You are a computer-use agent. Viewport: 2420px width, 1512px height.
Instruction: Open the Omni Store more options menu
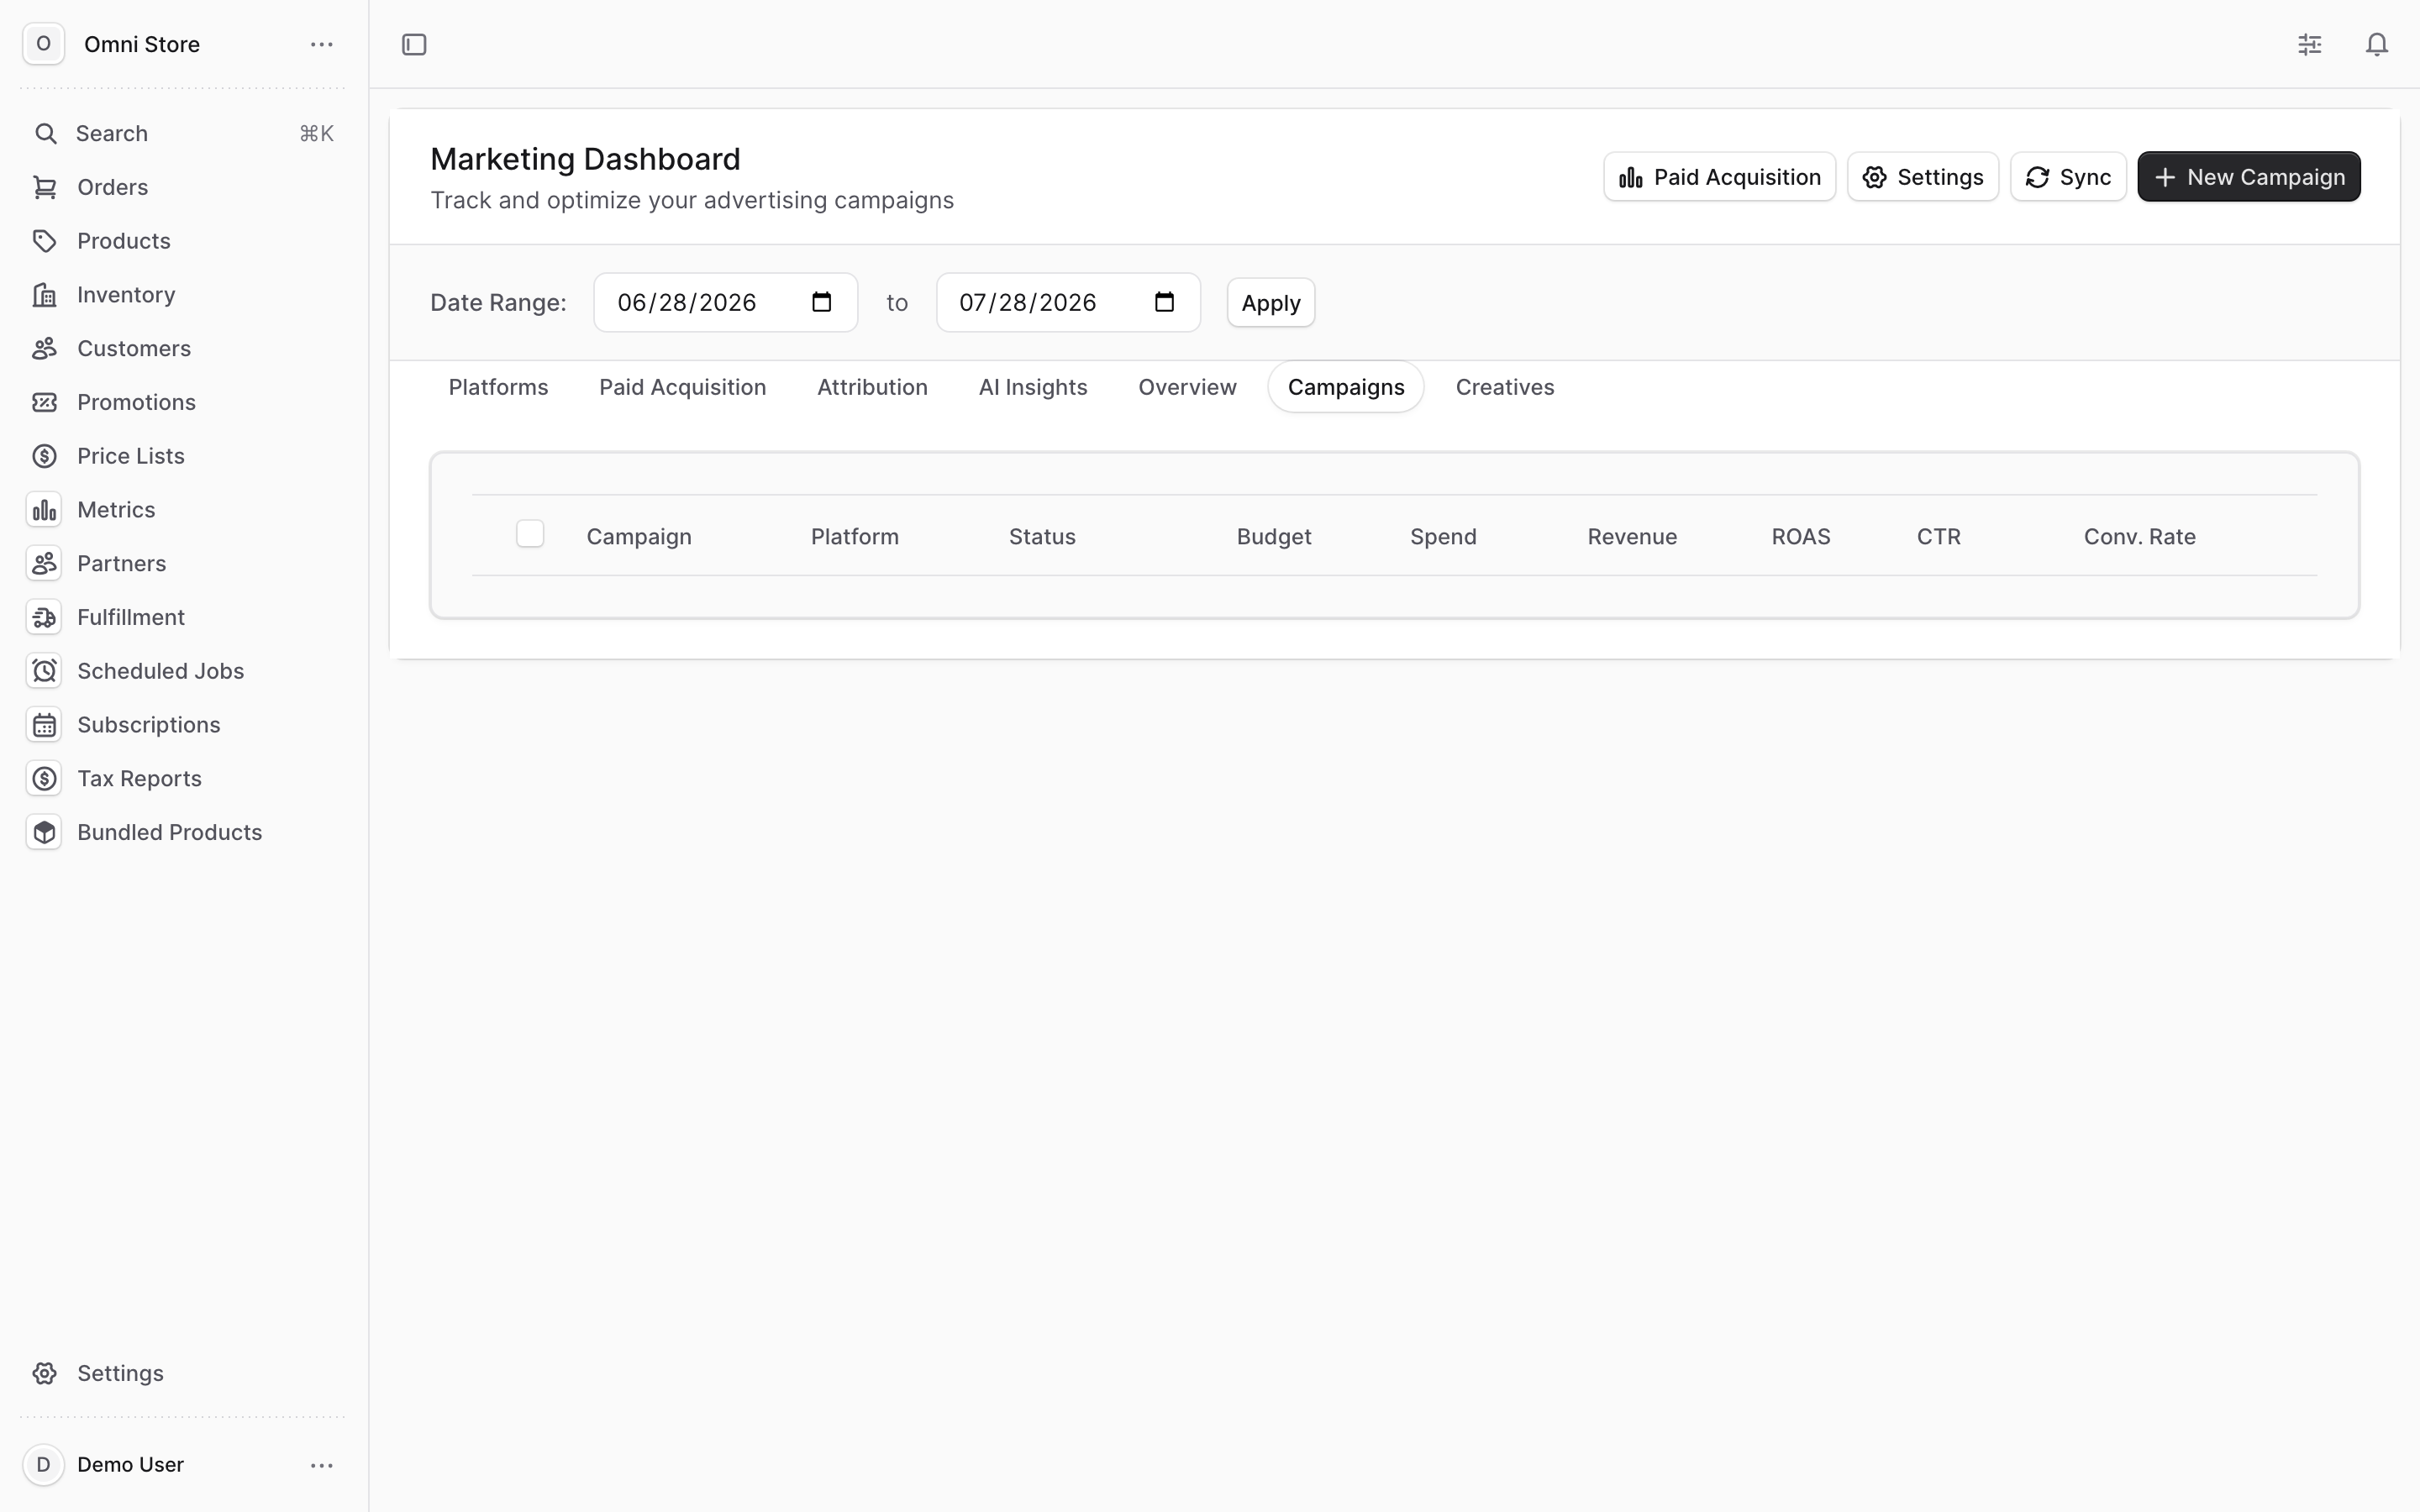tap(321, 44)
